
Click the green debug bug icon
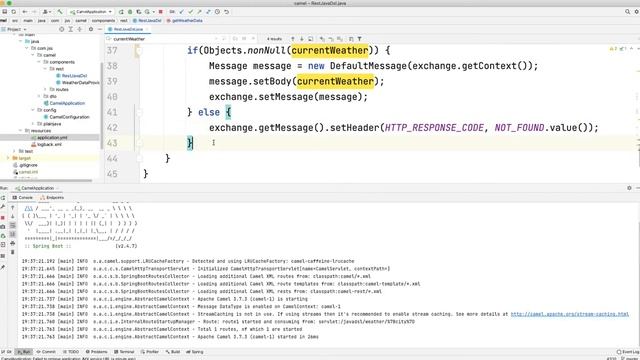(130, 12)
